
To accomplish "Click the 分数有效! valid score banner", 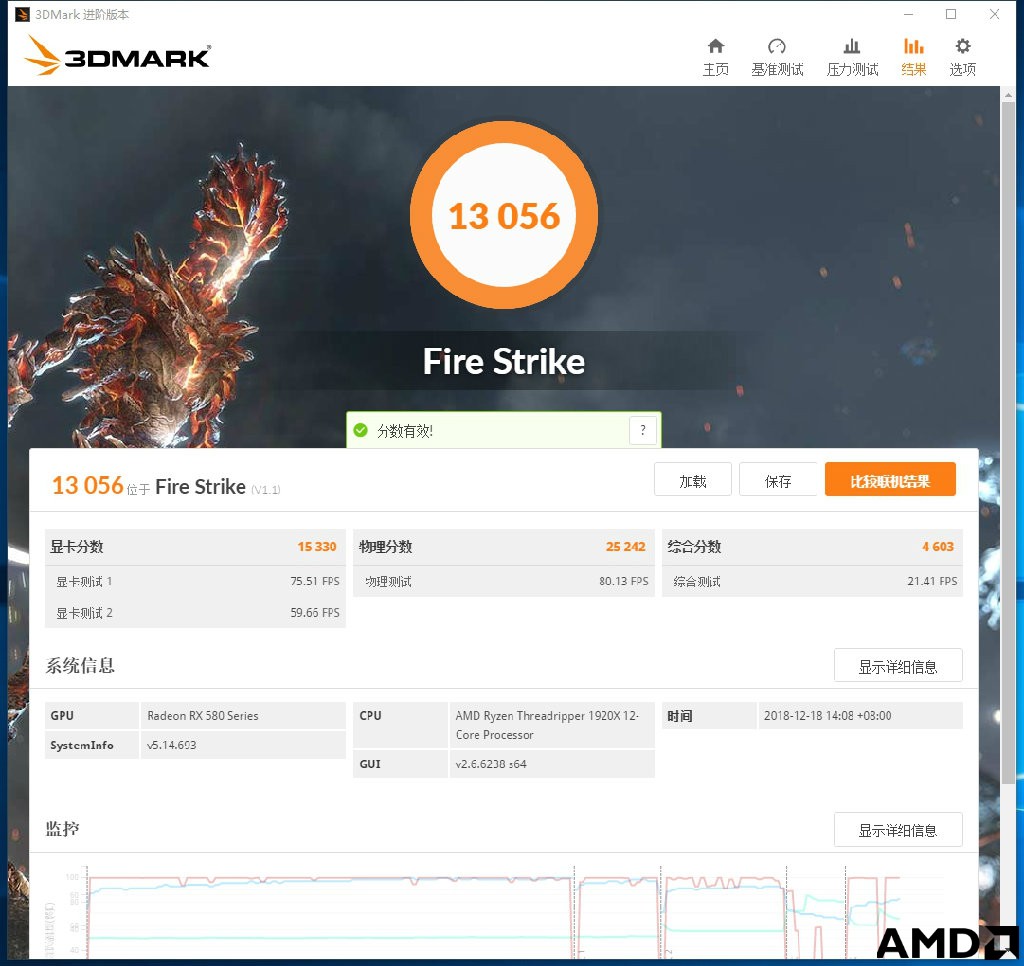I will 504,430.
